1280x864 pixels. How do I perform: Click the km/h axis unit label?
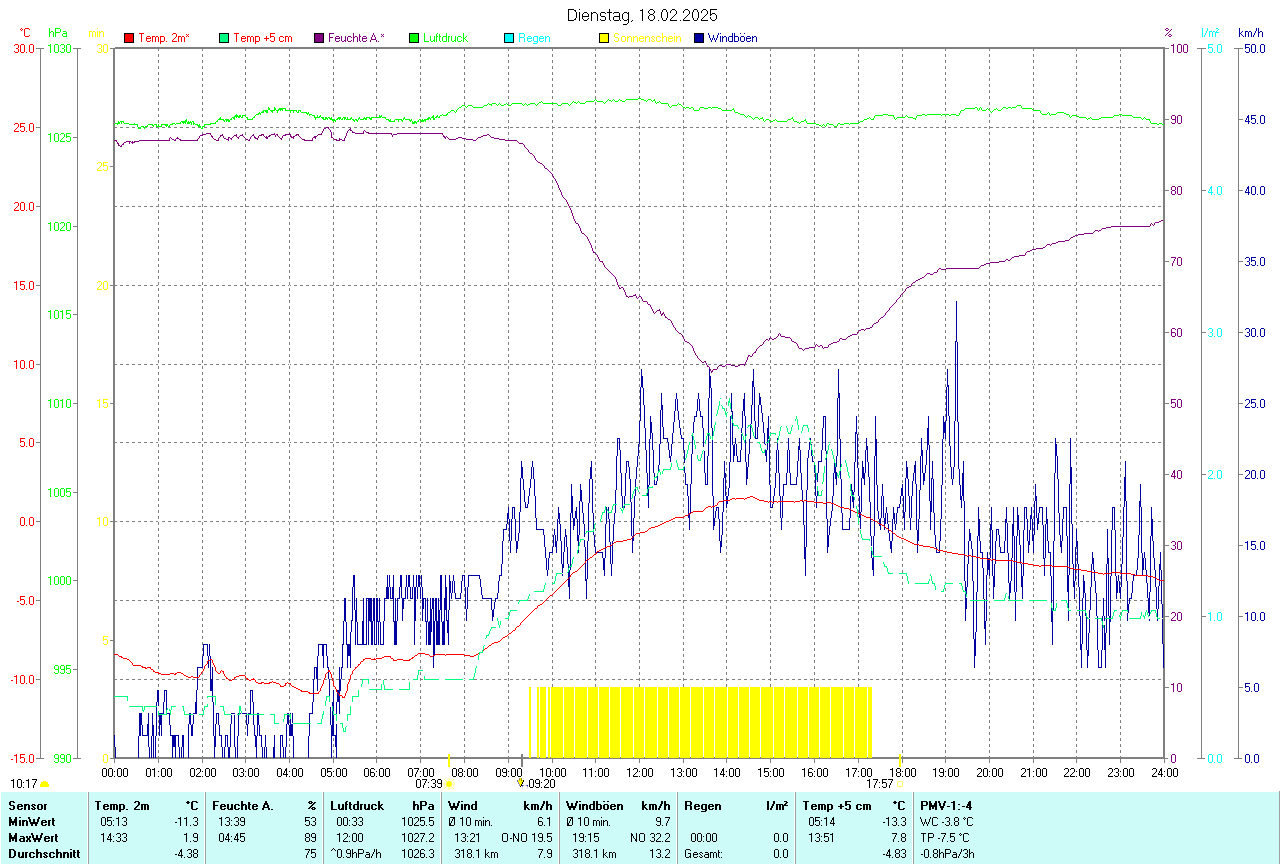[1252, 33]
